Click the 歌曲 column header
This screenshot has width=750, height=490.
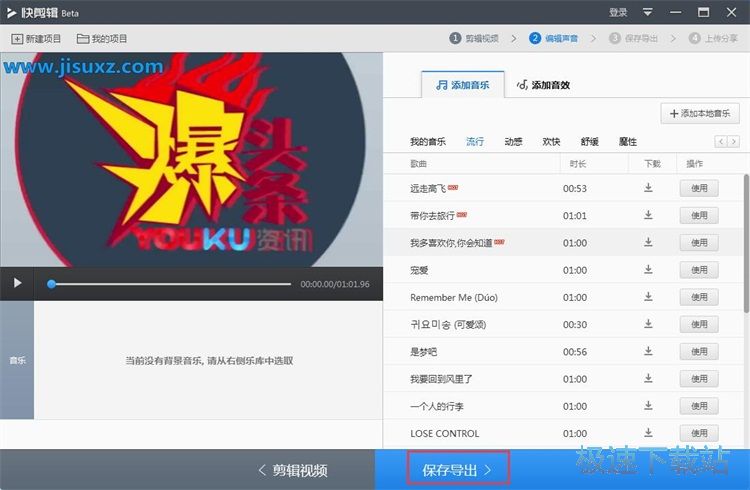coord(419,164)
